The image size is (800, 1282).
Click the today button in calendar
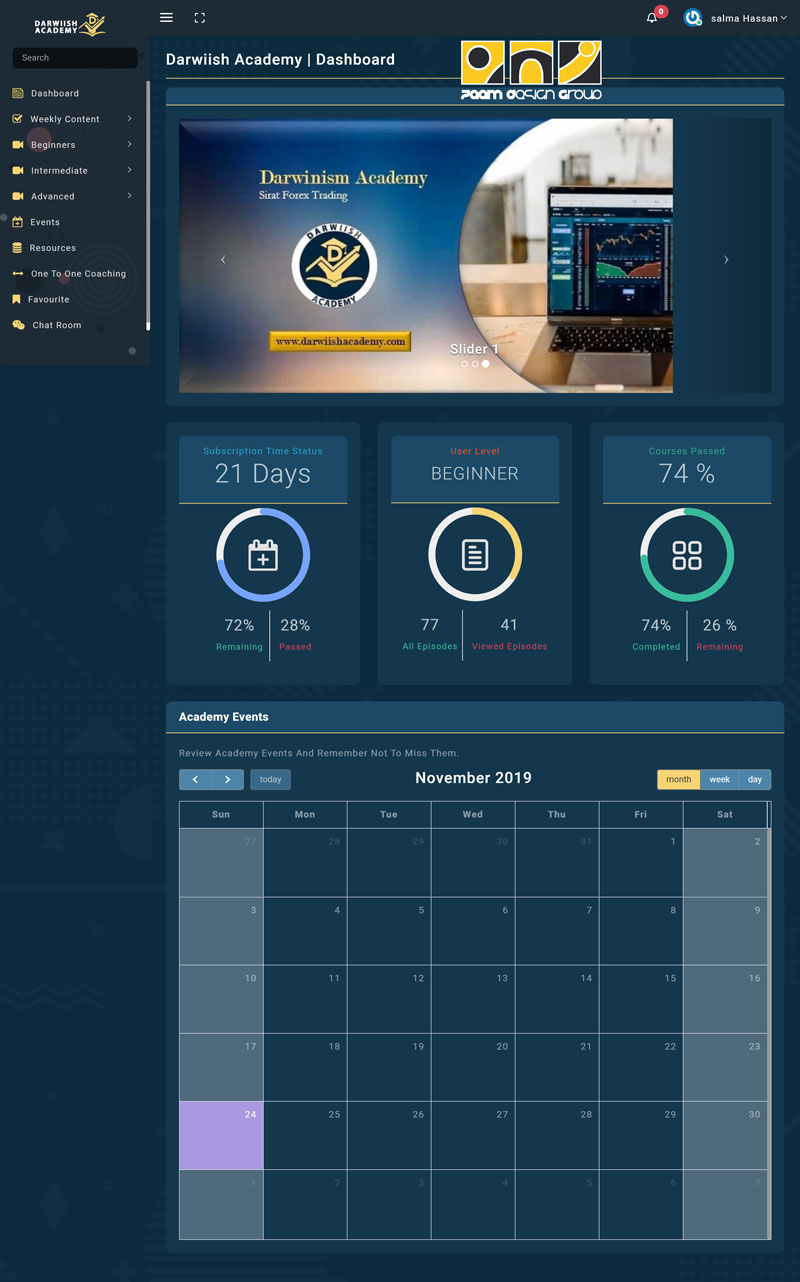[270, 779]
